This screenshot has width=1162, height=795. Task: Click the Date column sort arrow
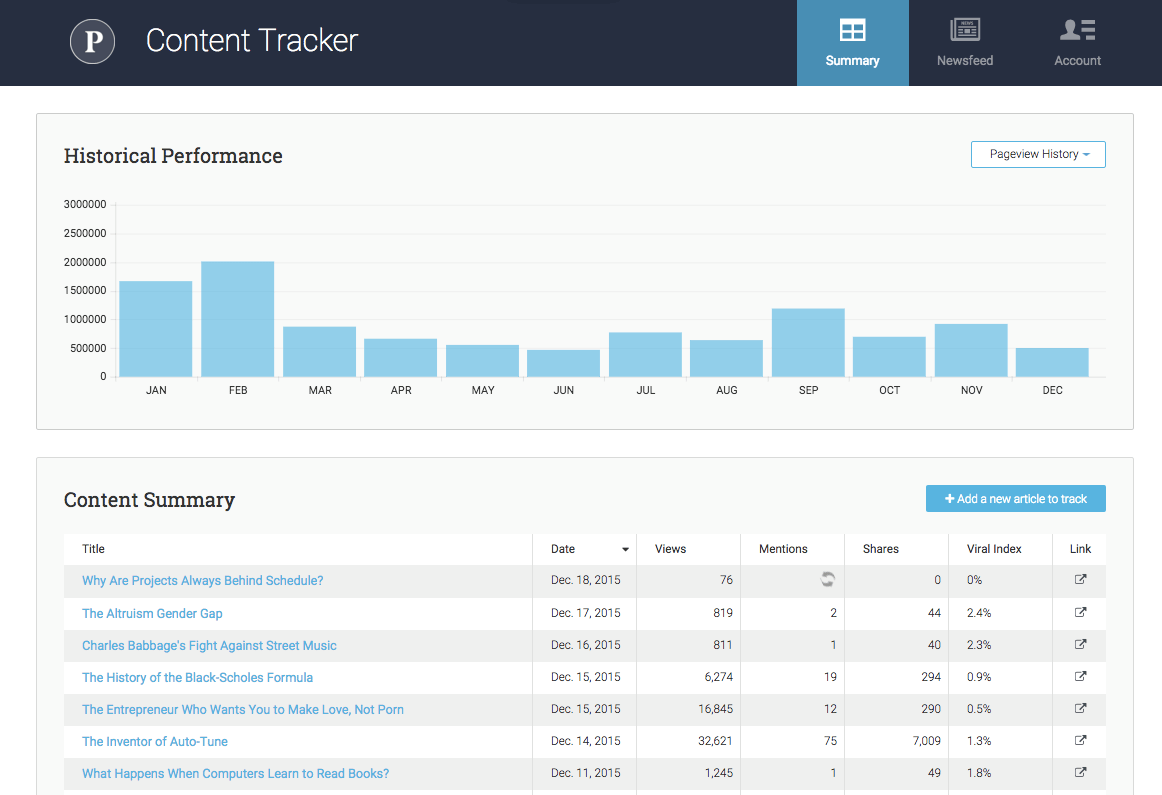point(625,549)
